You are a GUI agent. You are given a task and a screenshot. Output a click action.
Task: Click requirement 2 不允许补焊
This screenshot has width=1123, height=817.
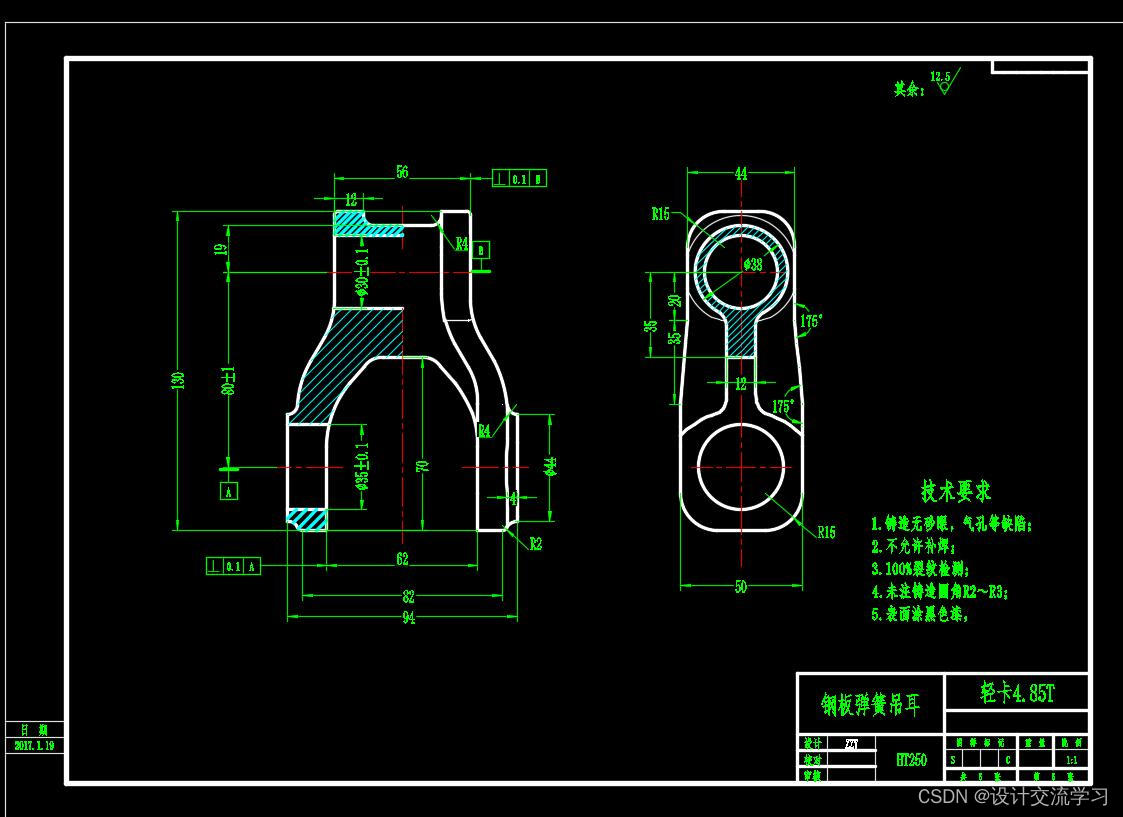[913, 547]
